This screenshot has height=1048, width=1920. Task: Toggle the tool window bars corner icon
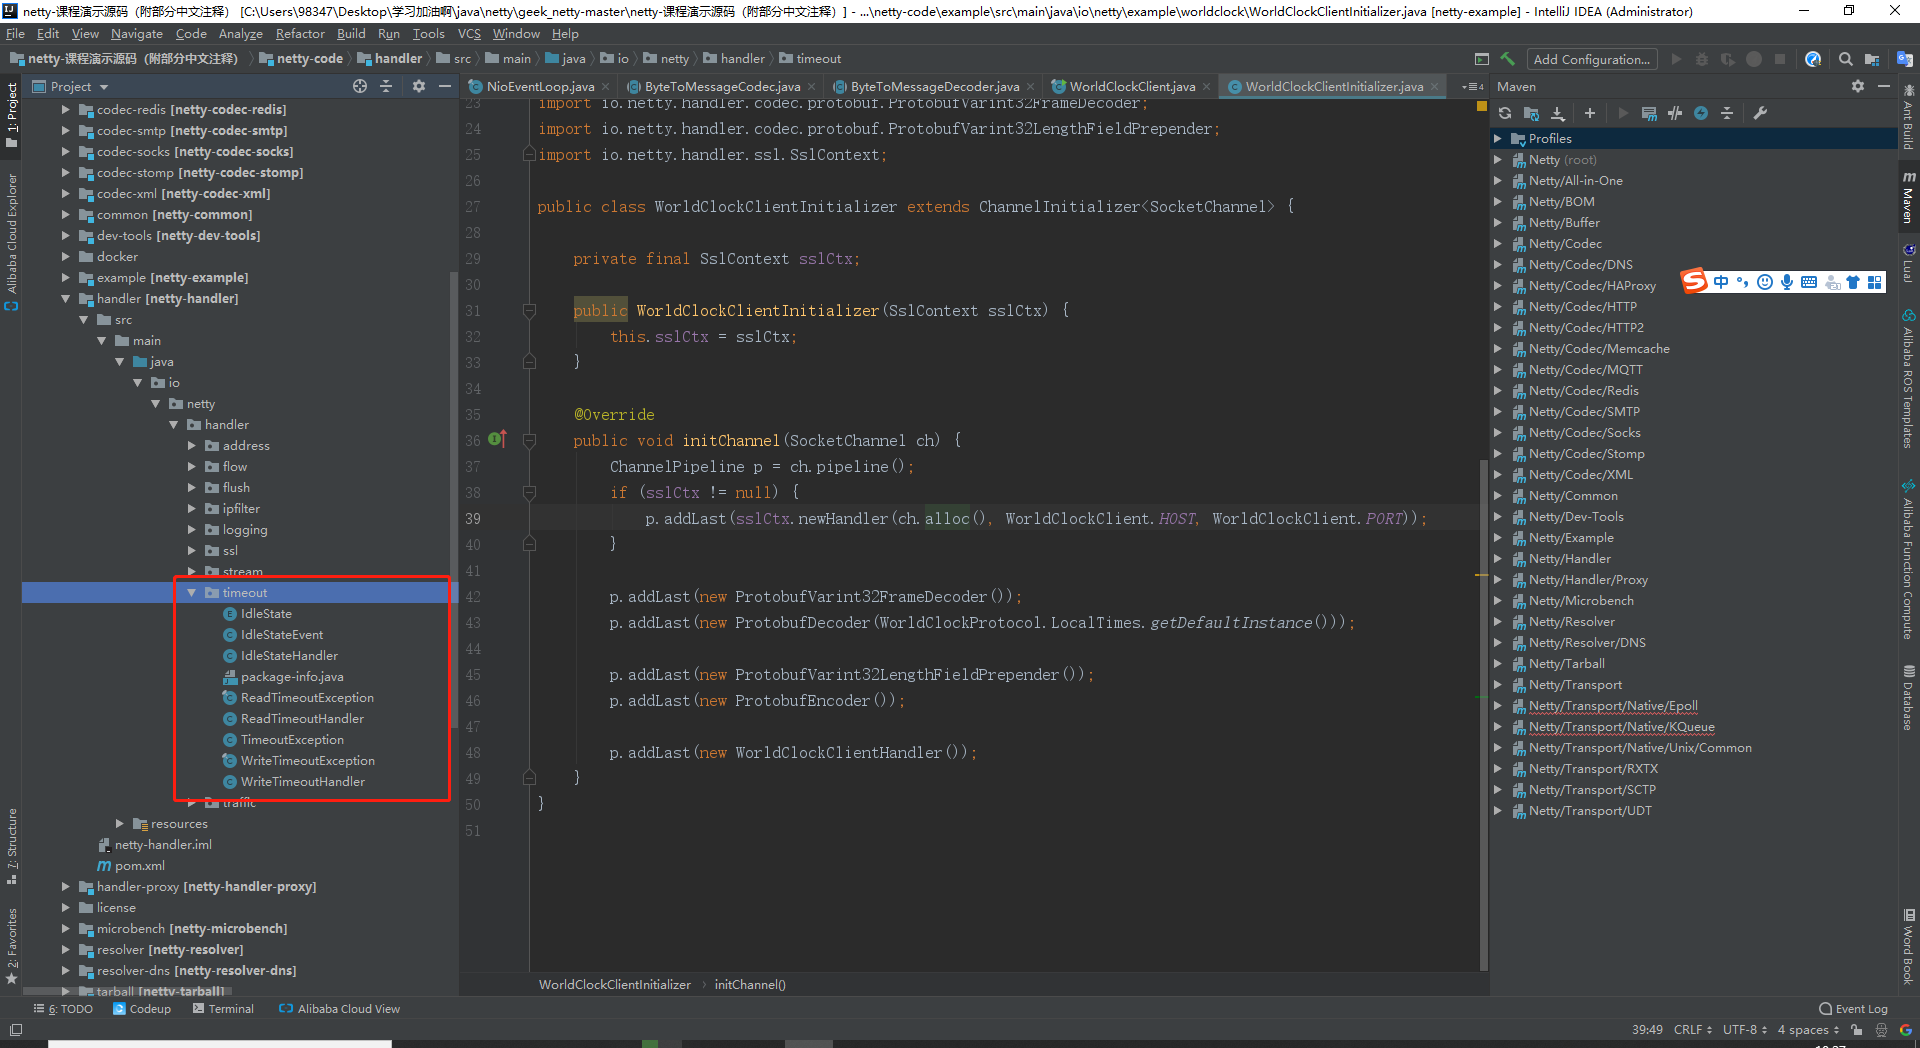[x=15, y=1029]
